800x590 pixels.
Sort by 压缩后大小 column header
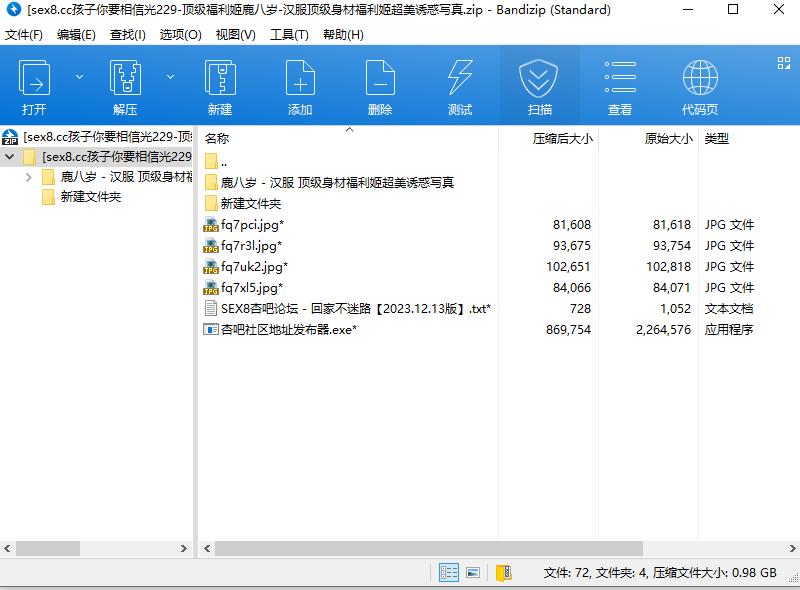click(563, 138)
